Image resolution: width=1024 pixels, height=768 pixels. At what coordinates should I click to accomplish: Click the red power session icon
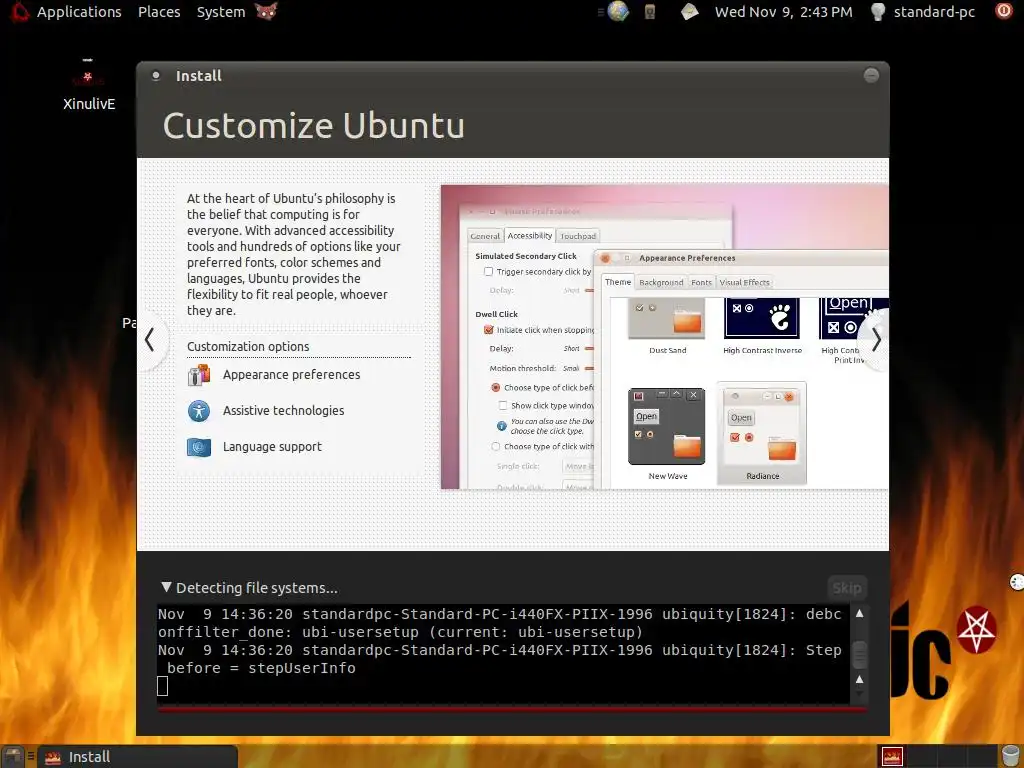click(1004, 11)
